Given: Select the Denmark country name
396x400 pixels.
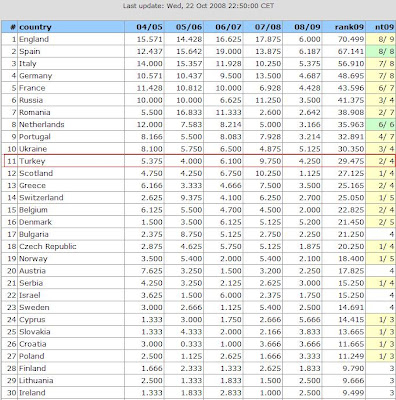Looking at the screenshot, I should 36,222.
